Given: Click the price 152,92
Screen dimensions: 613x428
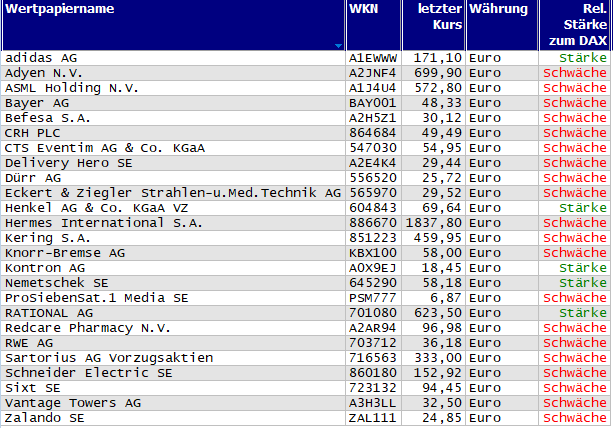Looking at the screenshot, I should [437, 373].
